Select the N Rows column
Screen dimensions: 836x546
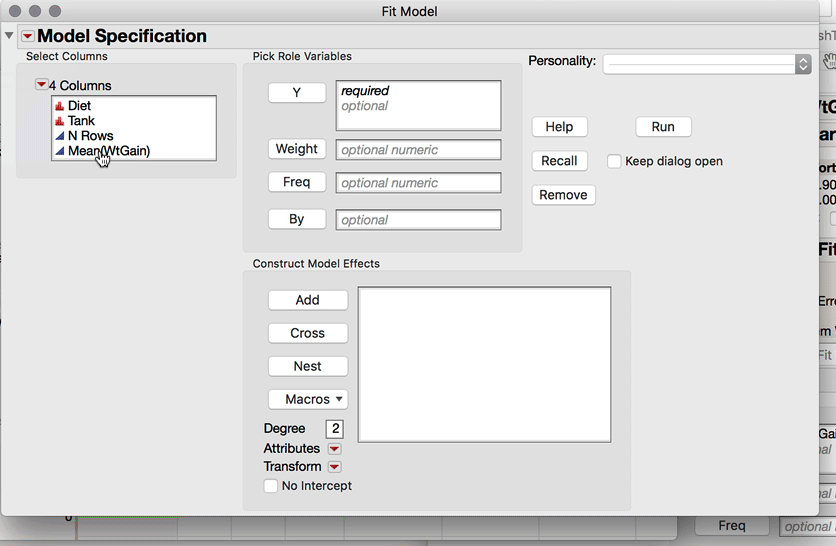click(91, 135)
